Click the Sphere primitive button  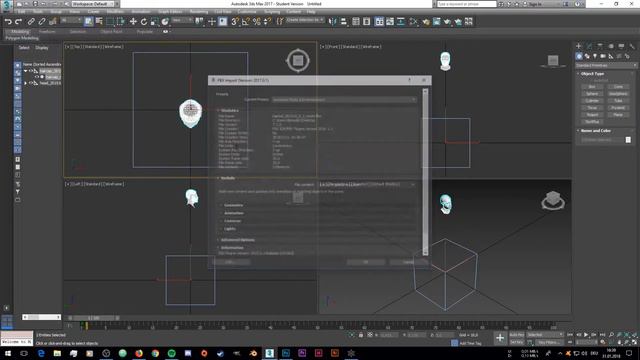click(x=592, y=94)
